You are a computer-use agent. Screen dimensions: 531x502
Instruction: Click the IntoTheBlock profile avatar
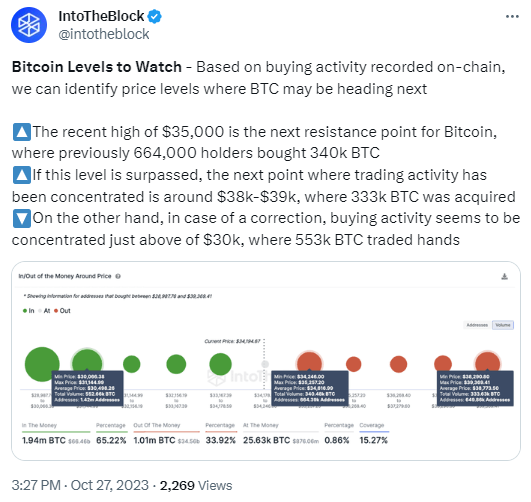(x=29, y=25)
